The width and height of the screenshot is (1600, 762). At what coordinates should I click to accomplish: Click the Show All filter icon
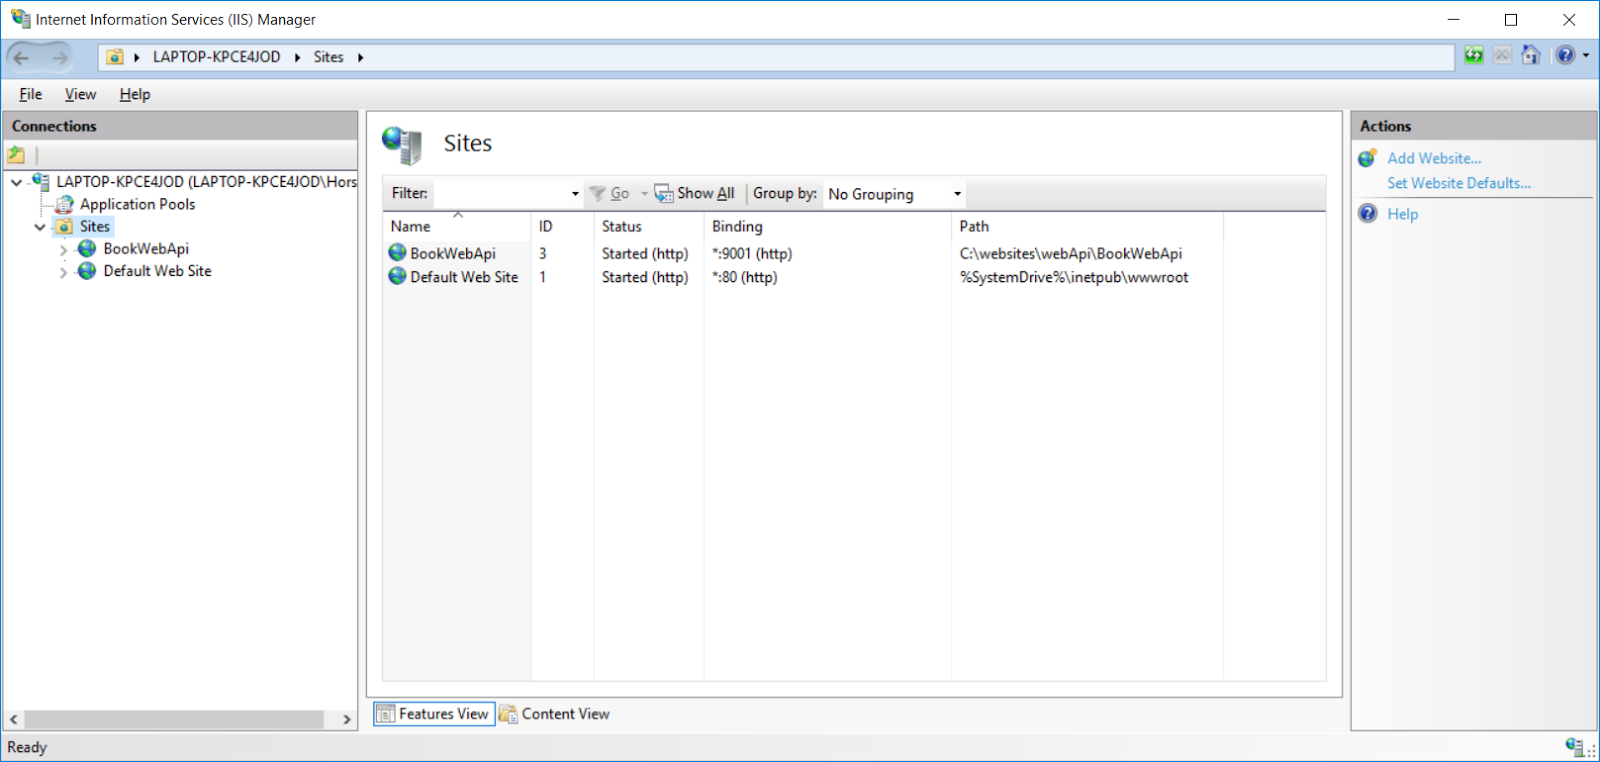(x=664, y=193)
